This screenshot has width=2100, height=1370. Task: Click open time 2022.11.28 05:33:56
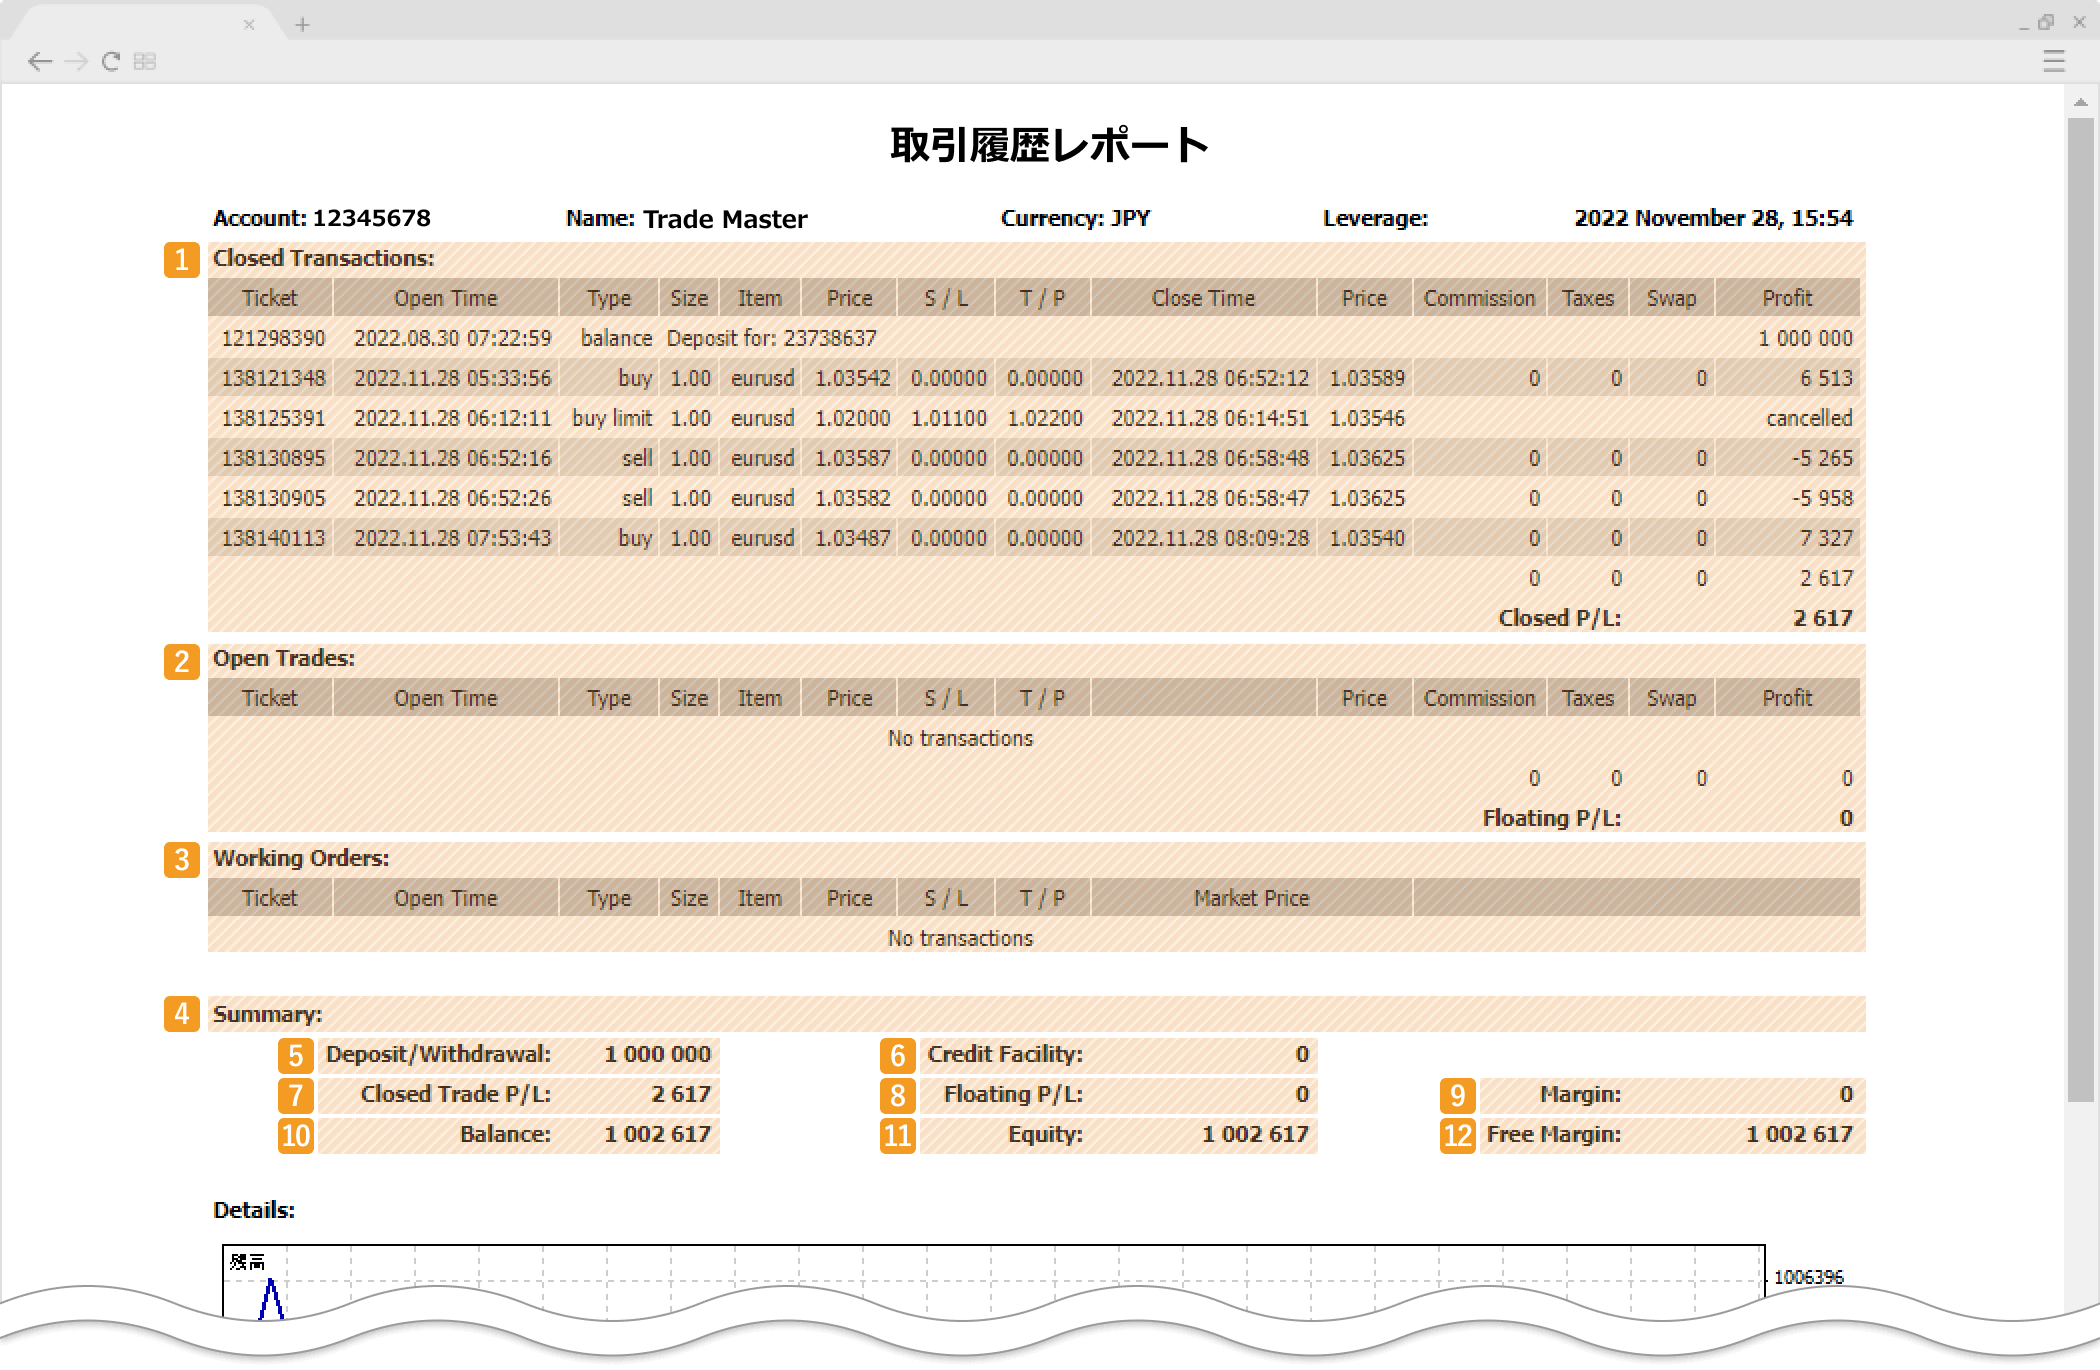(x=452, y=378)
